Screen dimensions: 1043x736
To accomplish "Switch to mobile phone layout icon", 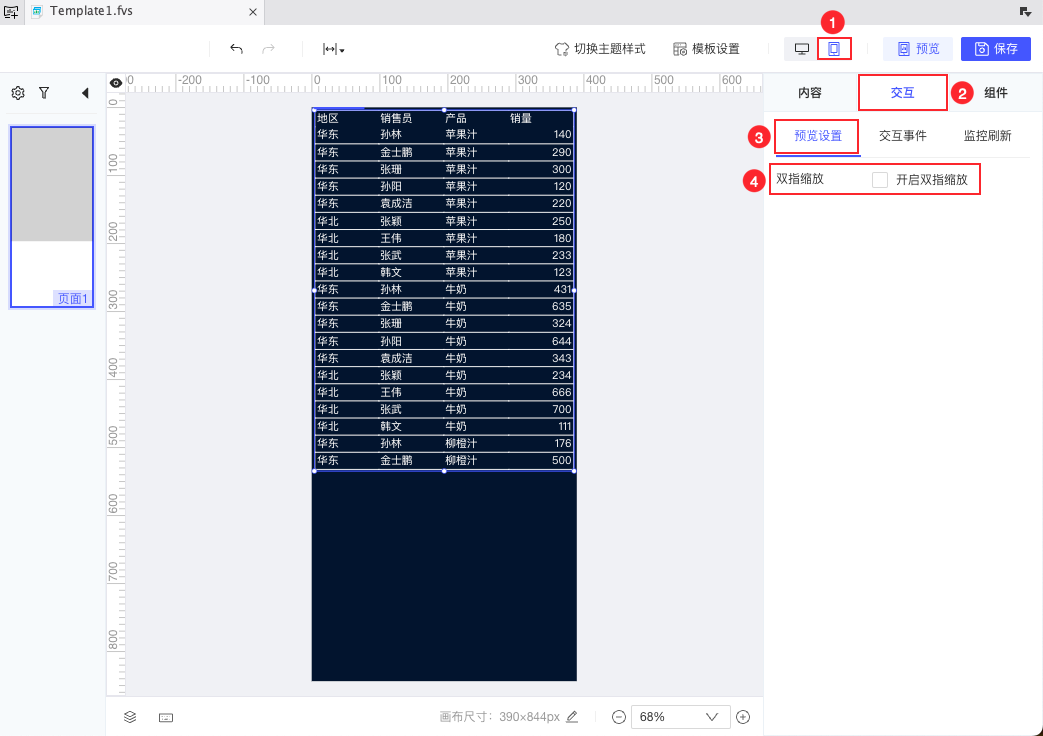I will [x=833, y=49].
